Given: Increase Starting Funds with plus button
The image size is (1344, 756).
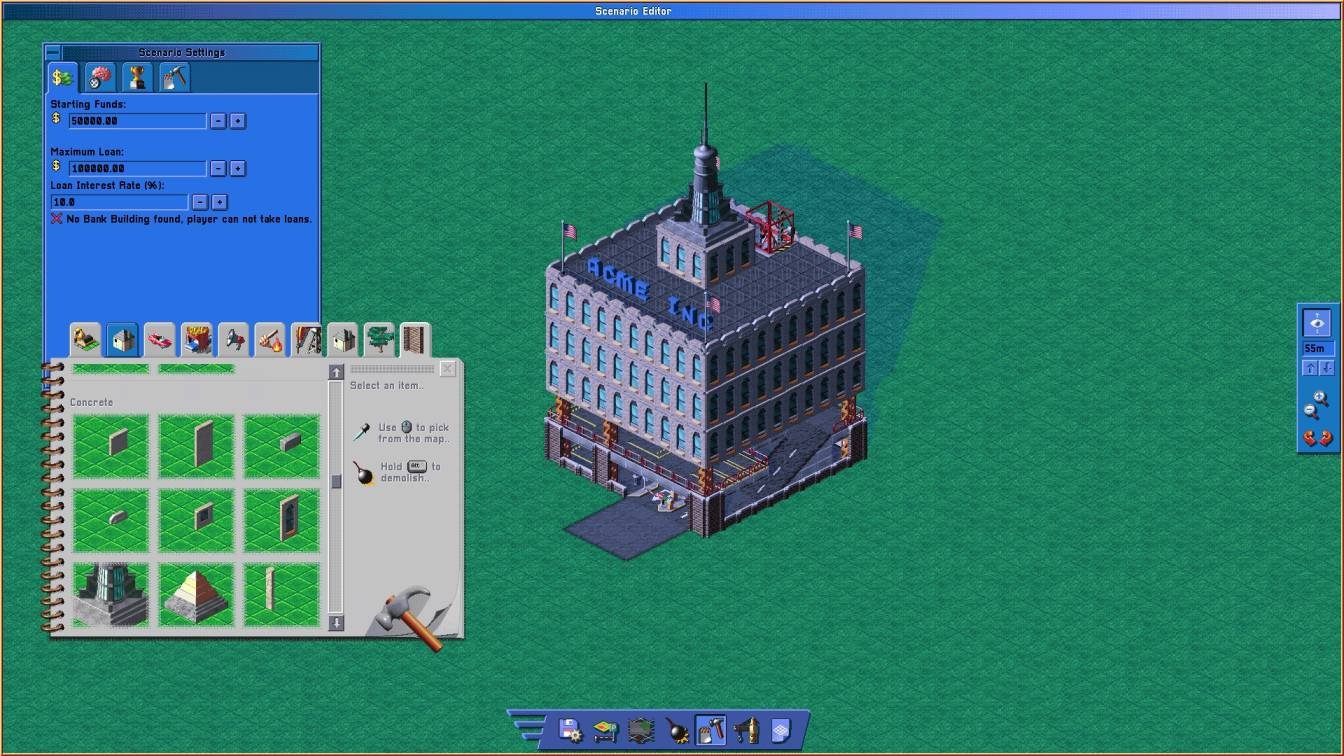Looking at the screenshot, I should (238, 121).
